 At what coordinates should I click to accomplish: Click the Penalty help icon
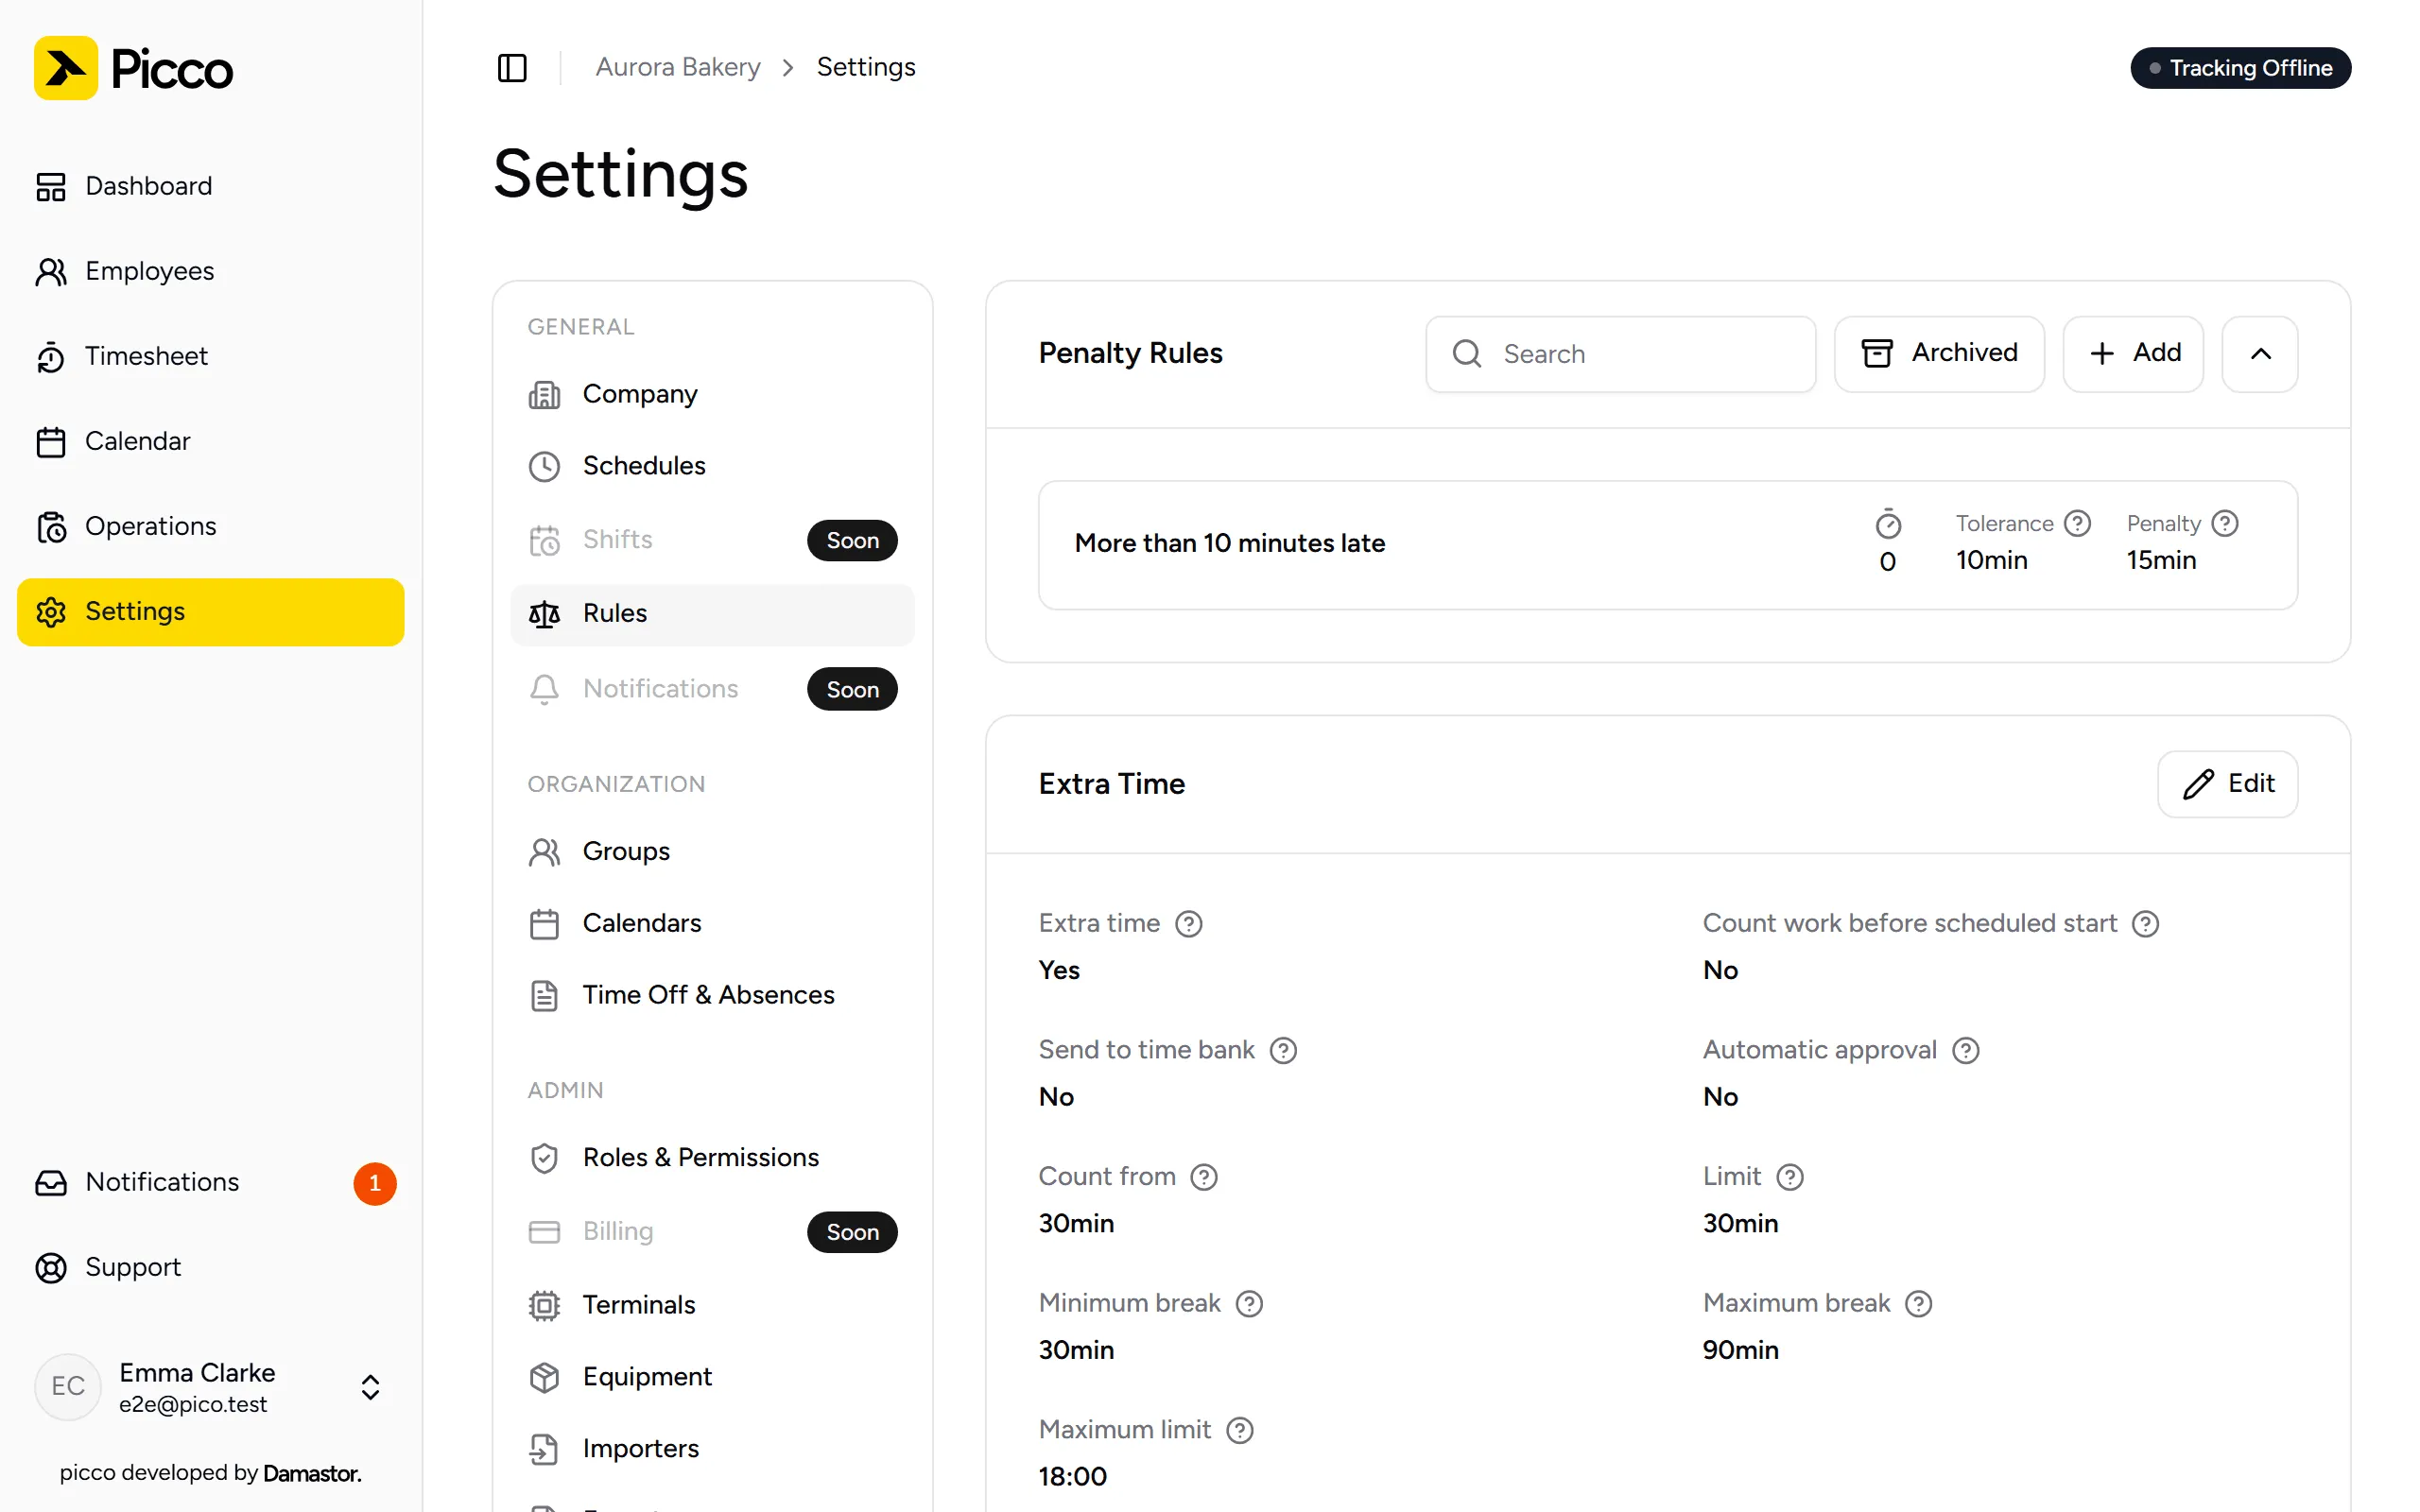click(2224, 524)
